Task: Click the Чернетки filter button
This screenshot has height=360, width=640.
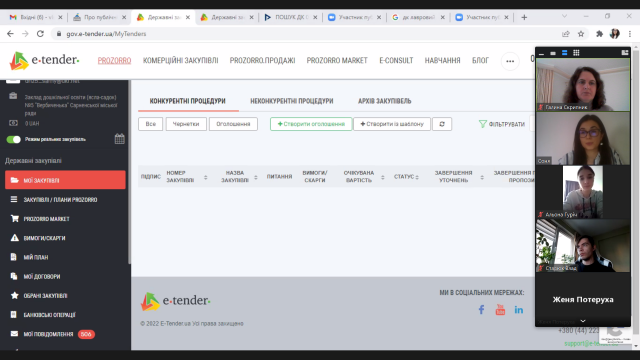Action: pyautogui.click(x=186, y=124)
